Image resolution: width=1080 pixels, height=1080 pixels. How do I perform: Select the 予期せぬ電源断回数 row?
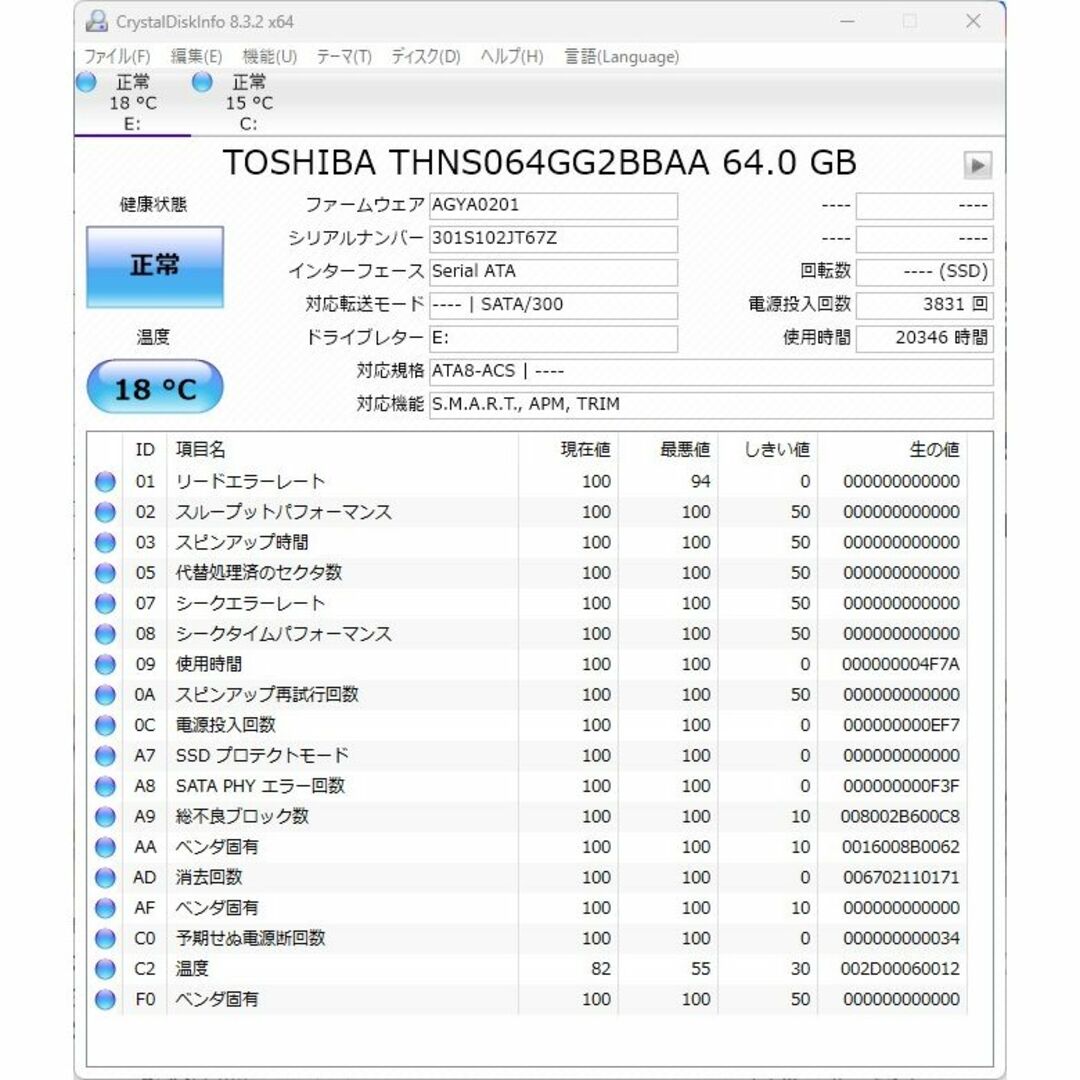point(528,938)
